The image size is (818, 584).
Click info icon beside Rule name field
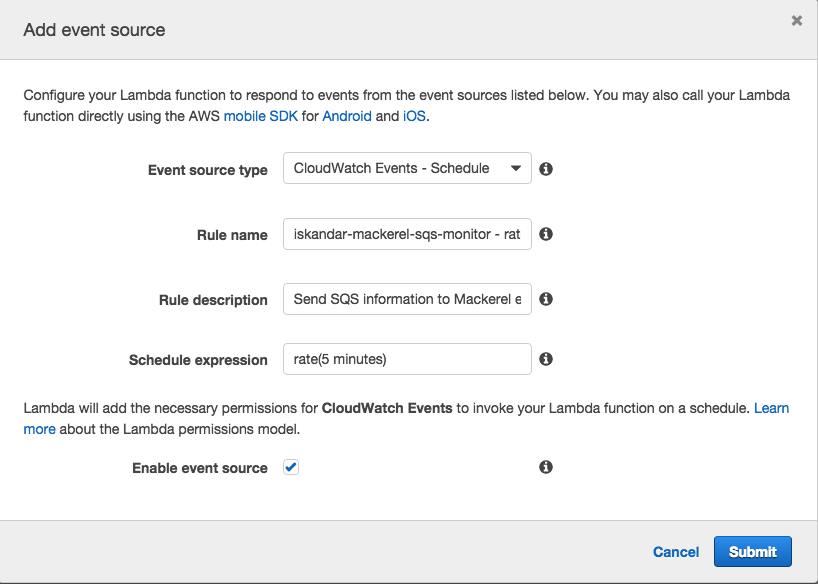pyautogui.click(x=546, y=234)
